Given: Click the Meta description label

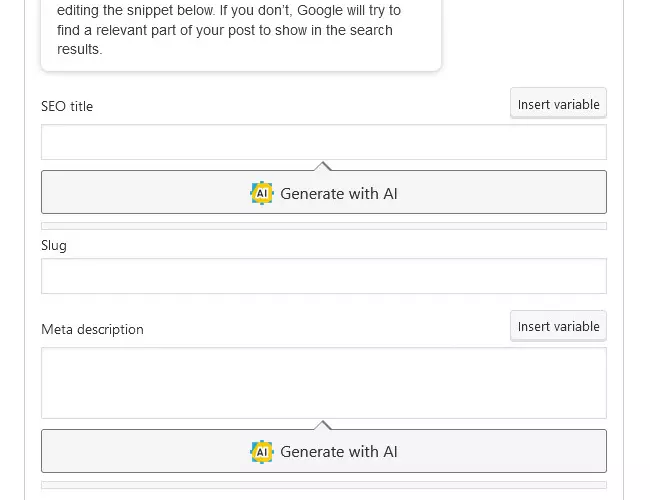Looking at the screenshot, I should pyautogui.click(x=92, y=329).
